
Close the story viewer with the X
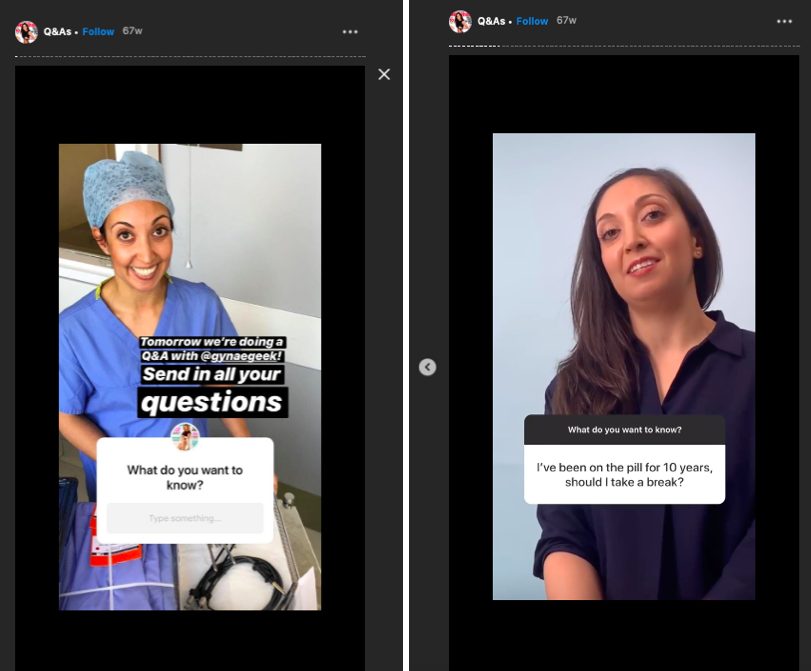click(384, 74)
